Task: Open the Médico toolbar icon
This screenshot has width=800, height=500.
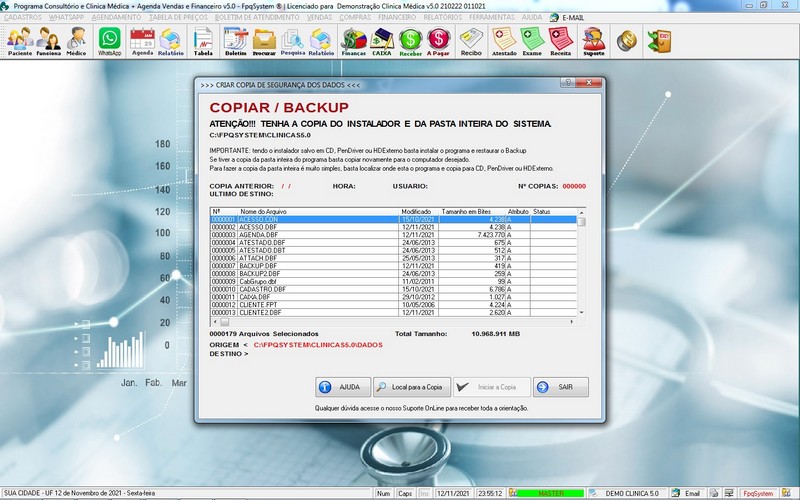Action: click(77, 41)
